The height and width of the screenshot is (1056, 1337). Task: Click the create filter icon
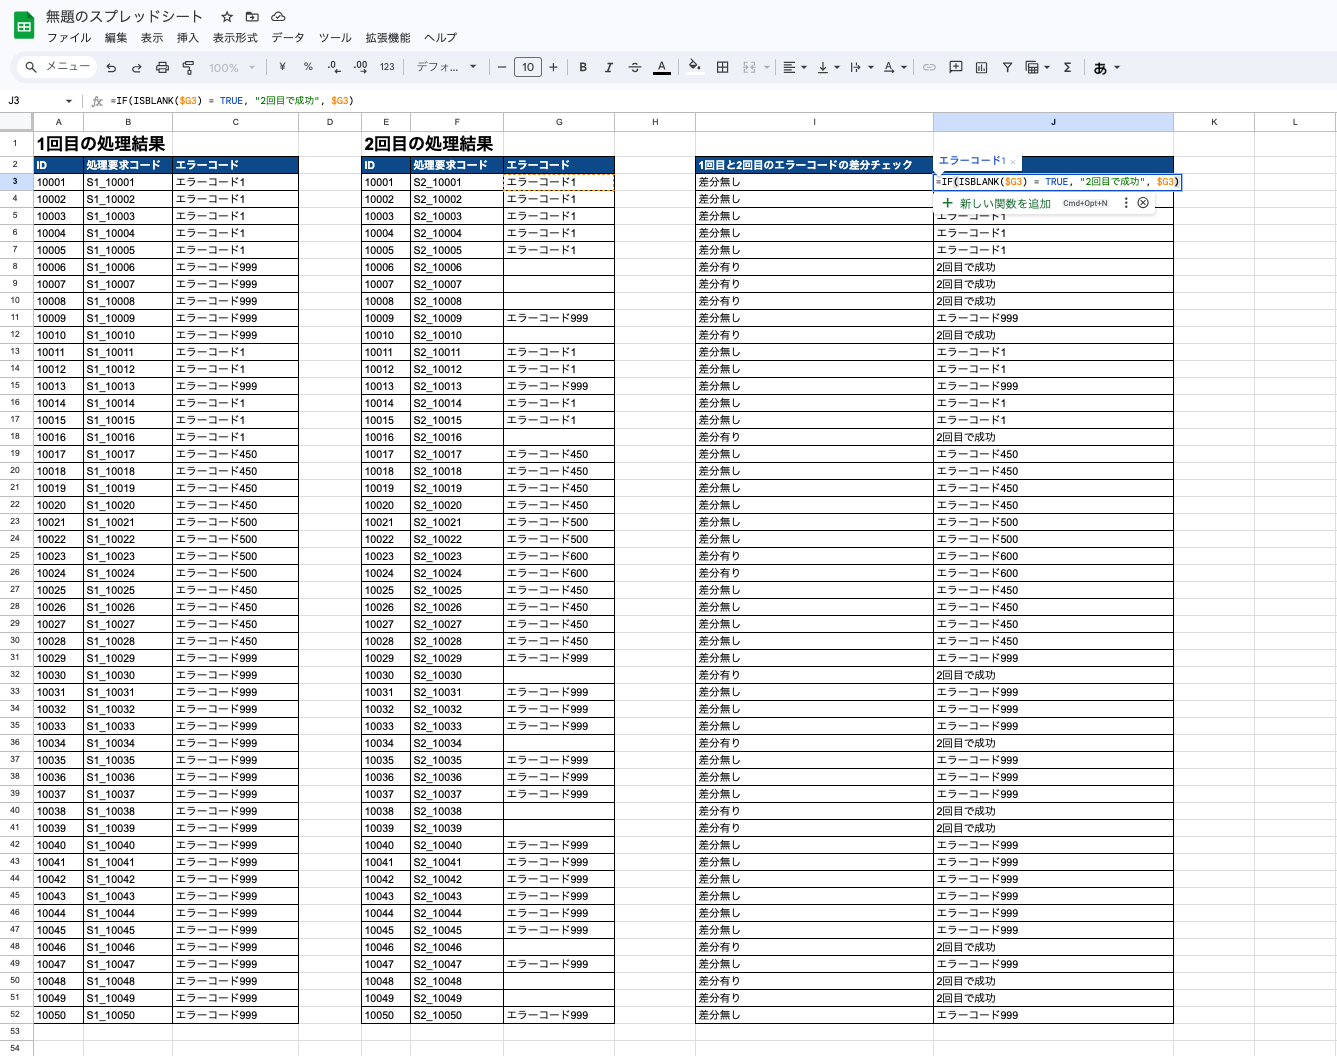click(1007, 67)
